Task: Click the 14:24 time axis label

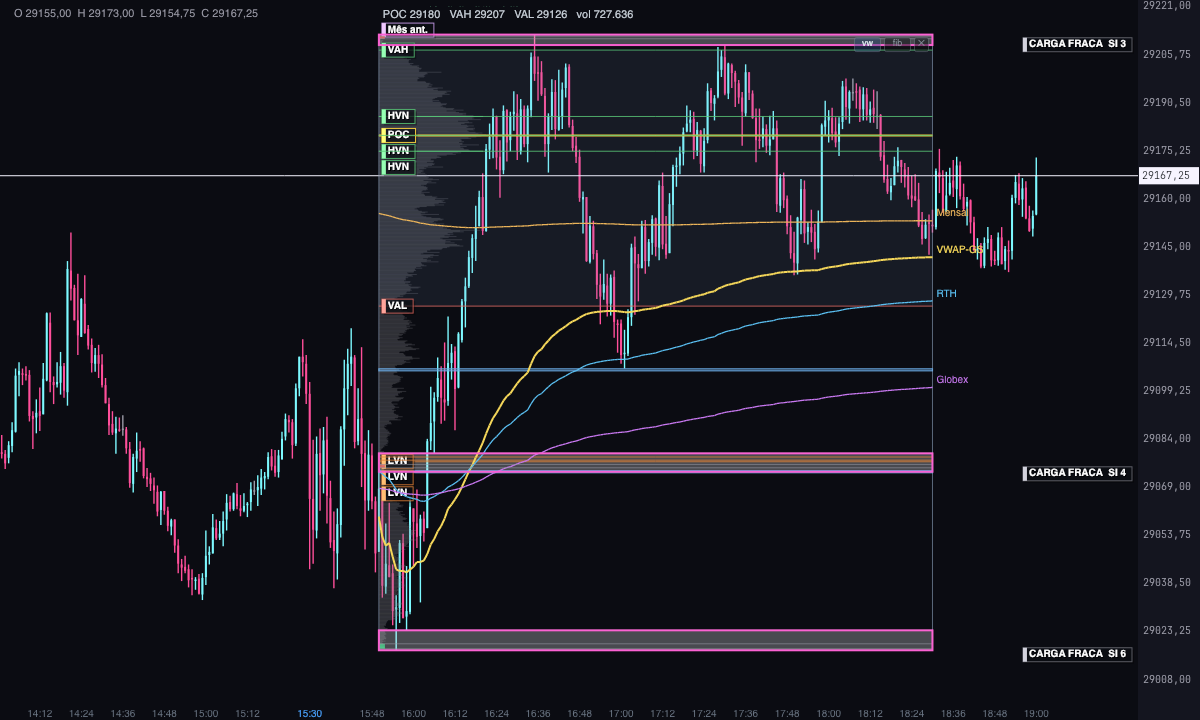Action: [x=81, y=714]
